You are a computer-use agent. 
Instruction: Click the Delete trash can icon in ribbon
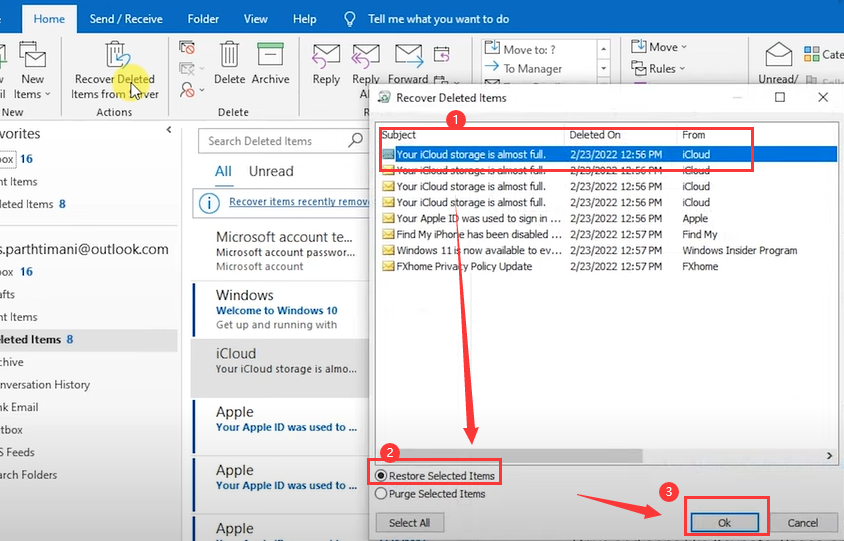229,55
